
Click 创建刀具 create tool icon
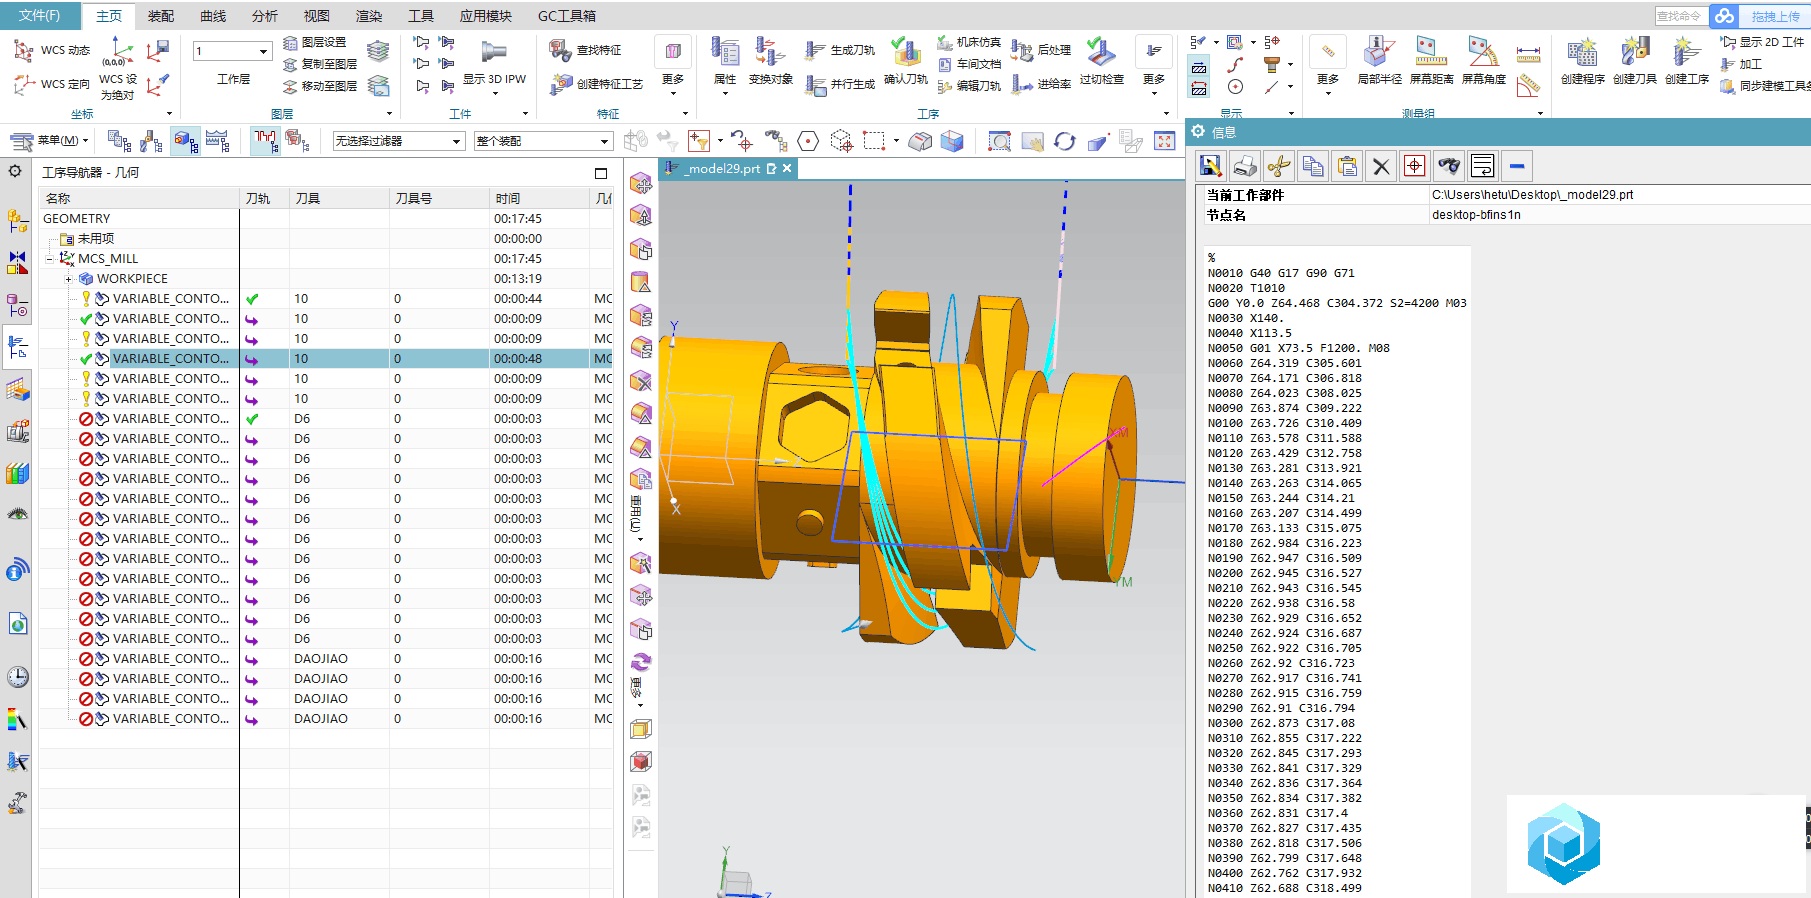coord(1635,62)
